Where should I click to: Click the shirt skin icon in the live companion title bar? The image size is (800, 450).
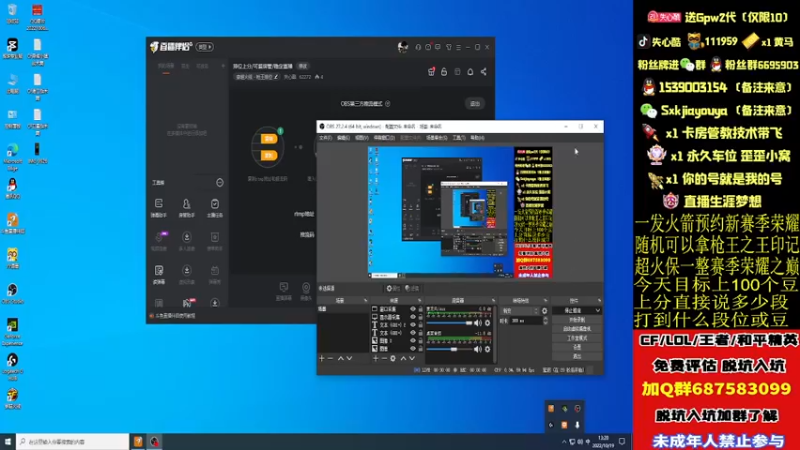(448, 47)
